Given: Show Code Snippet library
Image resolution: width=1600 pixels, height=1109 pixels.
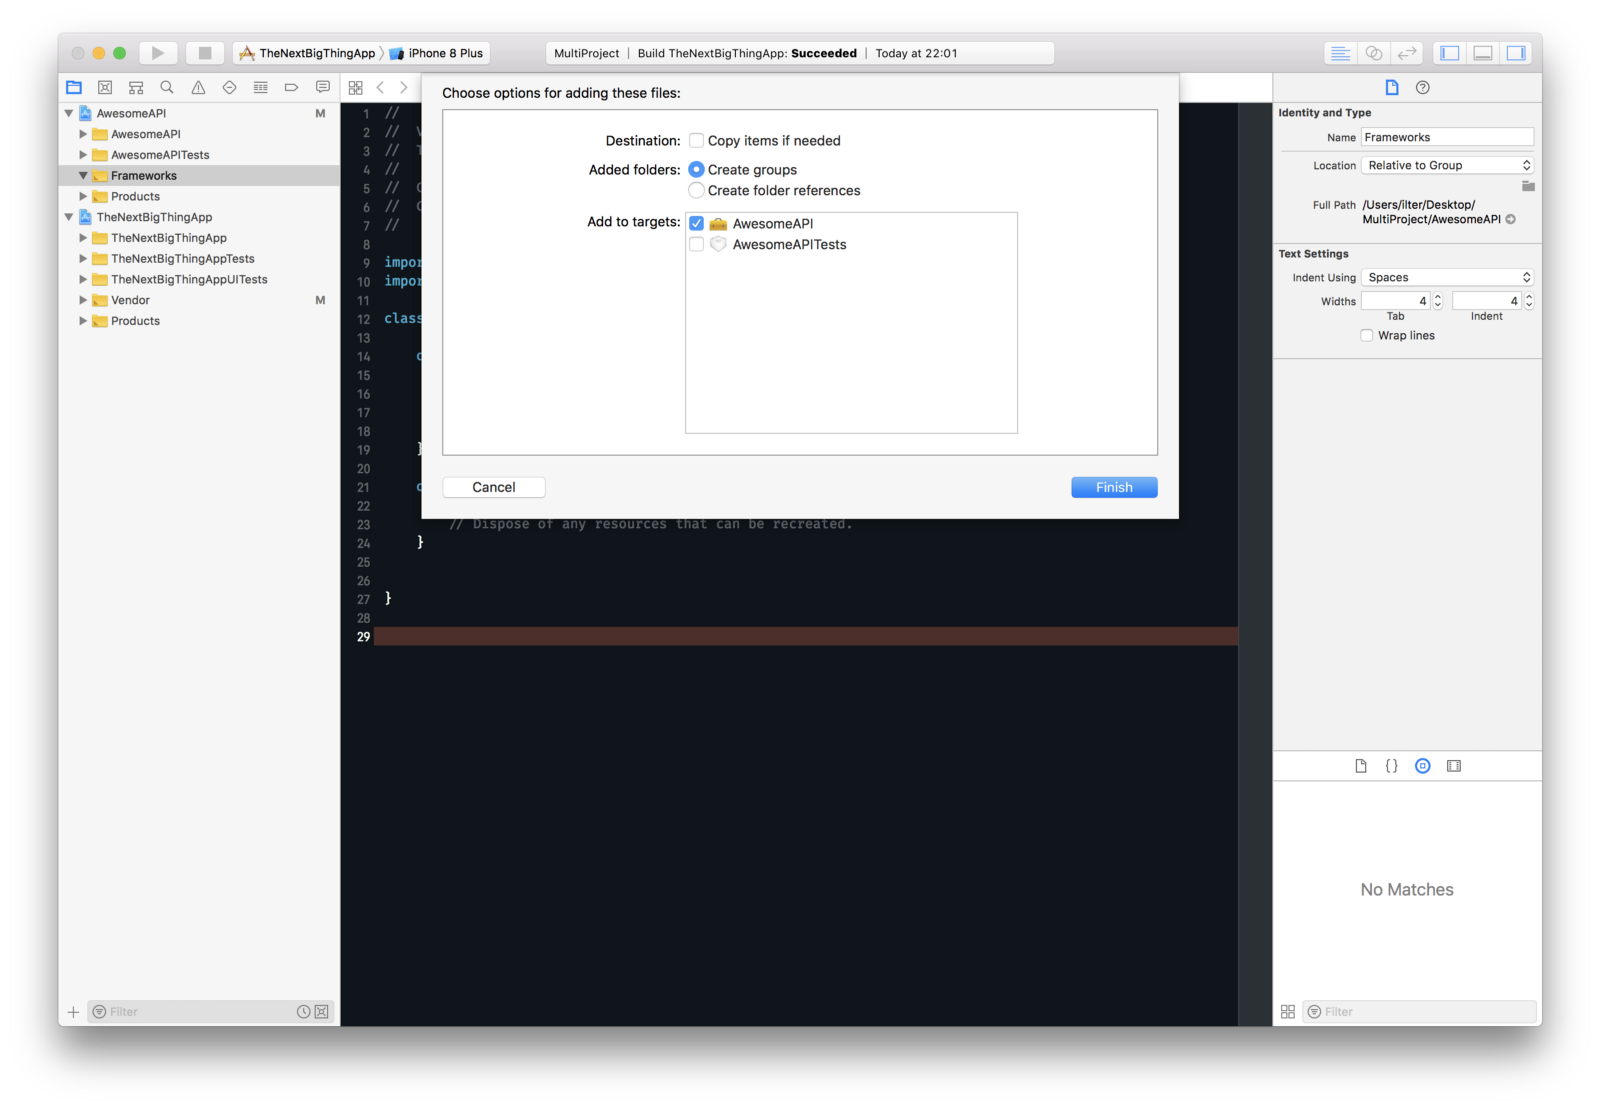Looking at the screenshot, I should (1391, 766).
